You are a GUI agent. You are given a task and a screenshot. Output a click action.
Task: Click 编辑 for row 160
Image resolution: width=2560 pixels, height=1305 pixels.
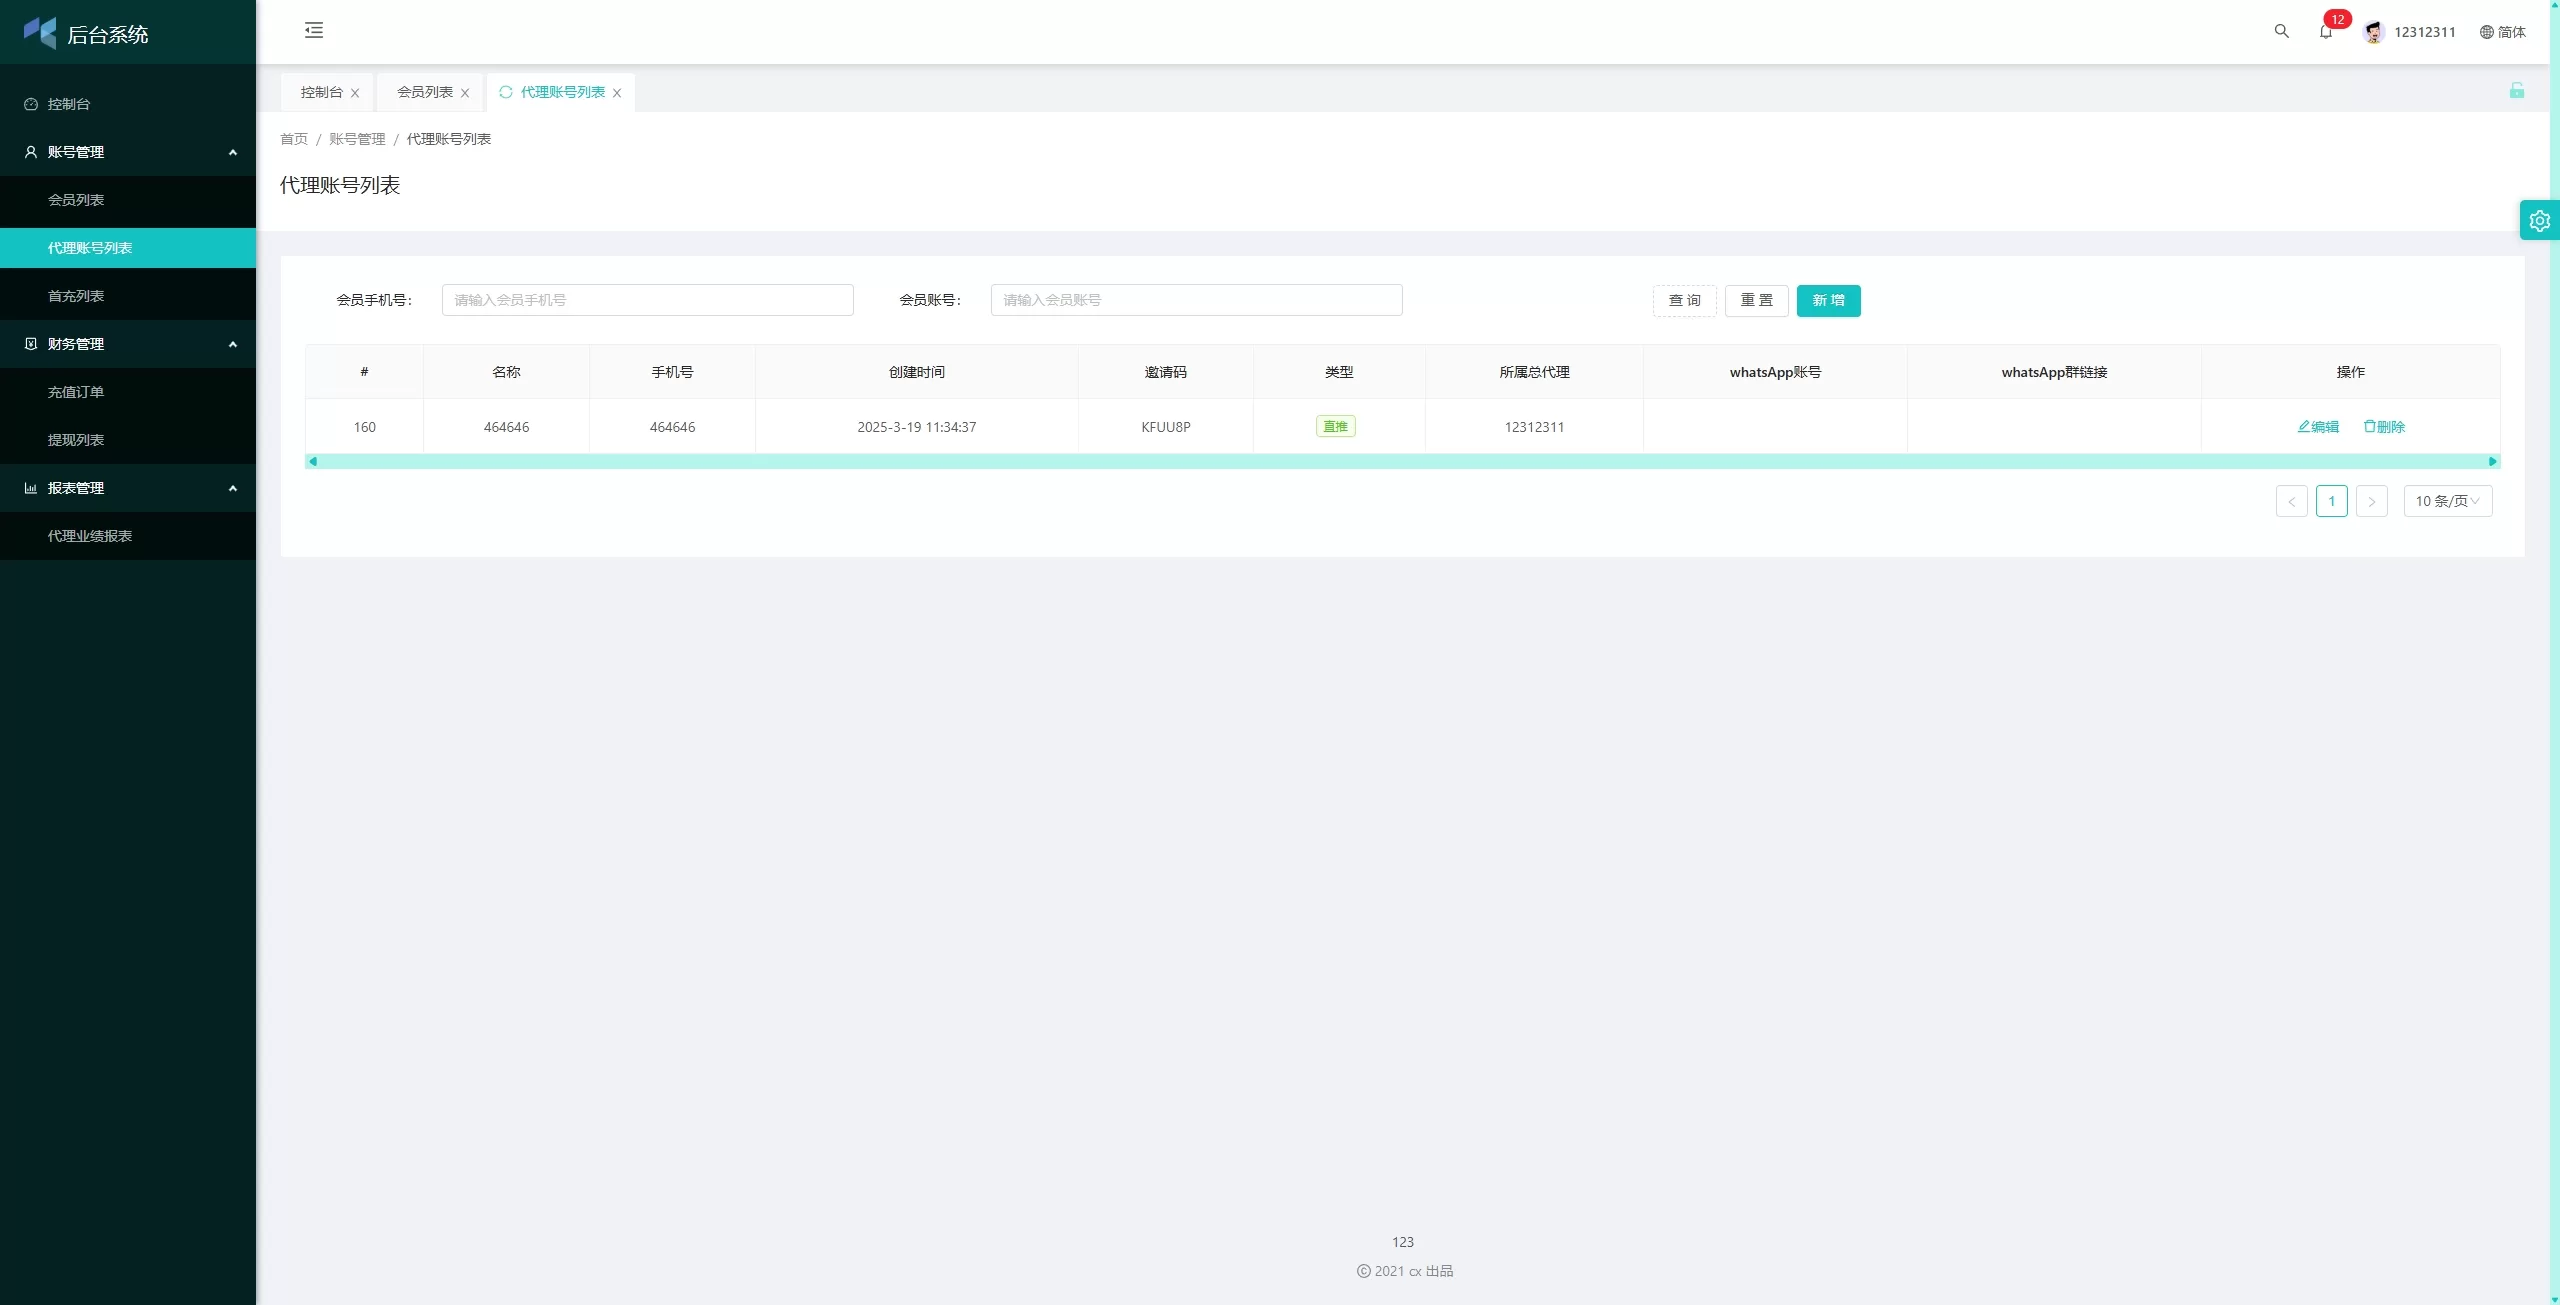click(x=2318, y=427)
